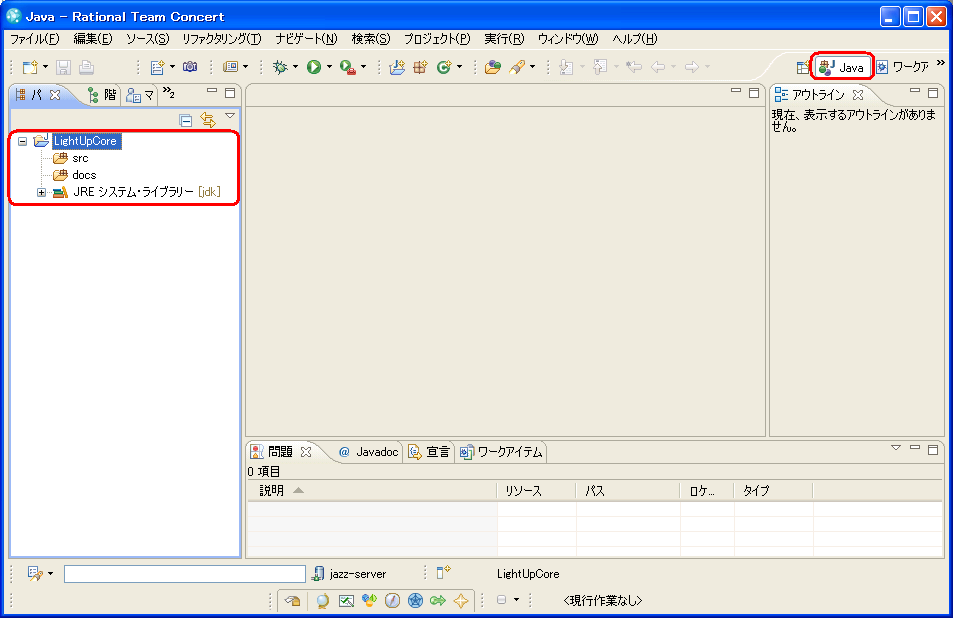This screenshot has width=953, height=618.
Task: Click the New Java Project icon
Action: pyautogui.click(x=397, y=67)
